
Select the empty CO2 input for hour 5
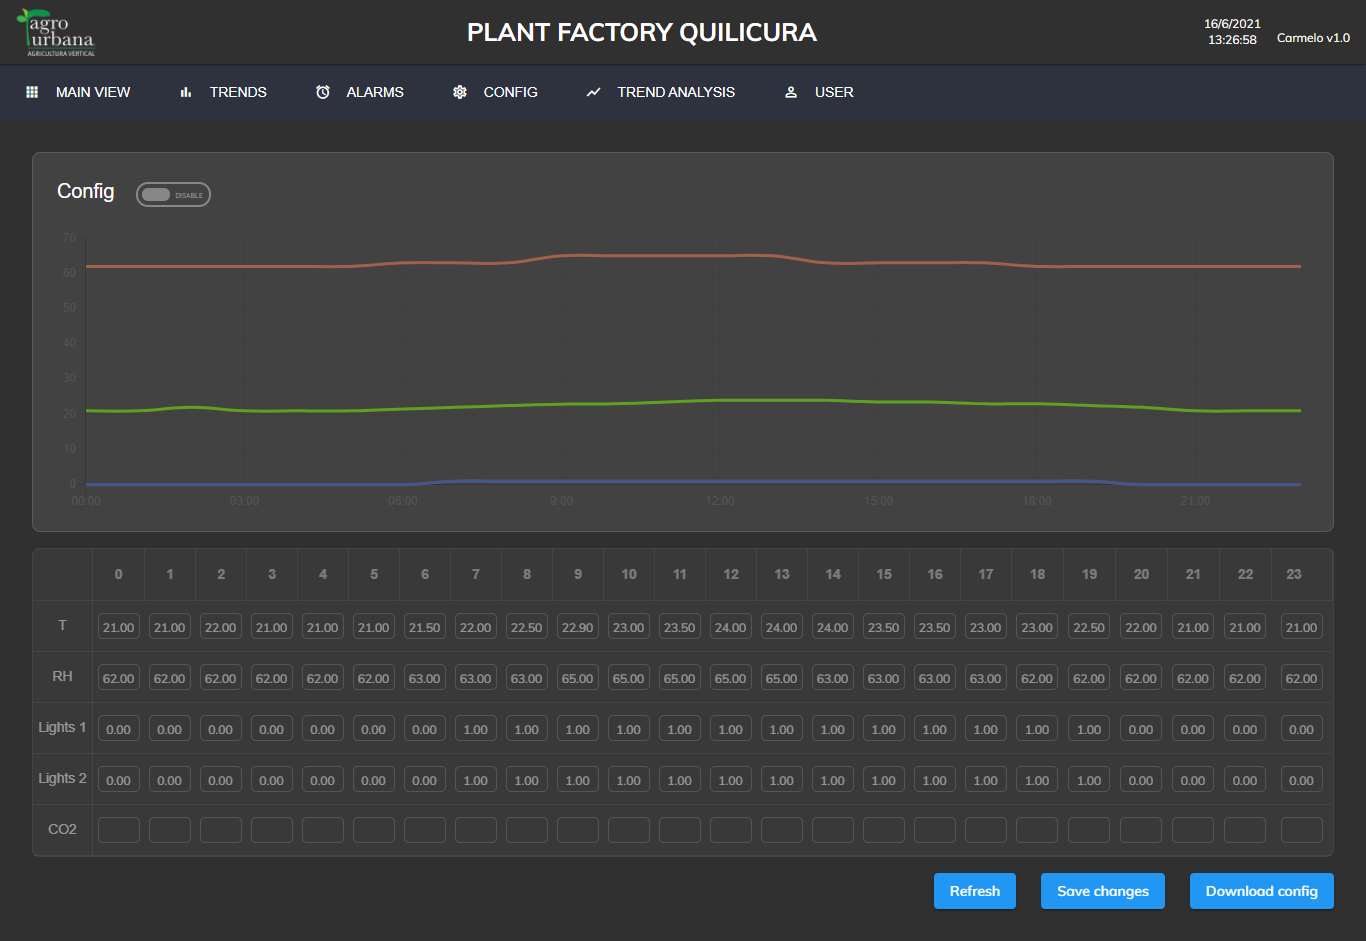pyautogui.click(x=374, y=830)
